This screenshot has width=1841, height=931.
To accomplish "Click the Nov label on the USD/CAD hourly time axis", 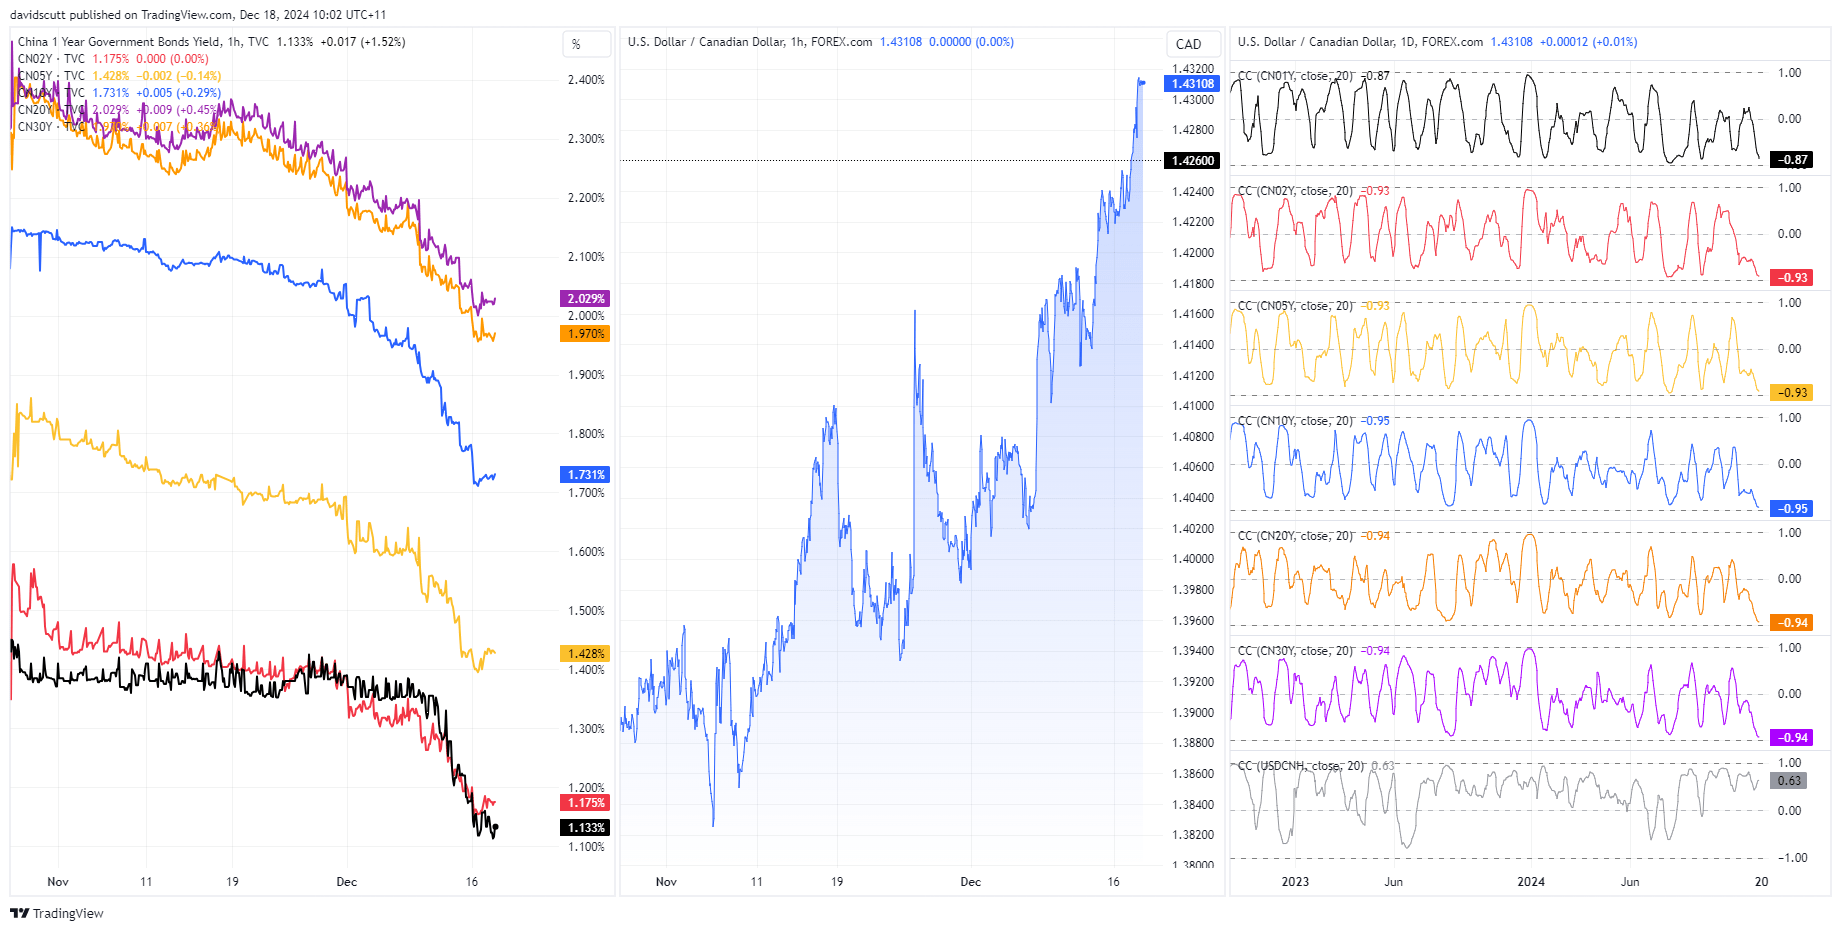I will (x=666, y=882).
